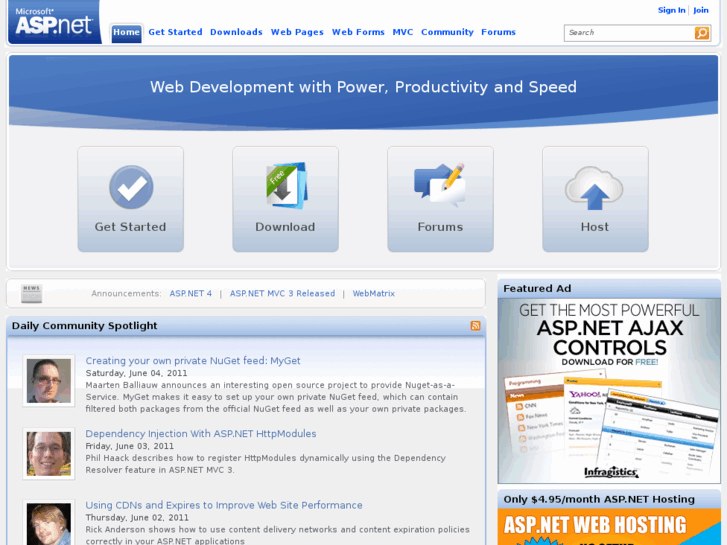727x545 pixels.
Task: Click the Join link
Action: pyautogui.click(x=701, y=10)
